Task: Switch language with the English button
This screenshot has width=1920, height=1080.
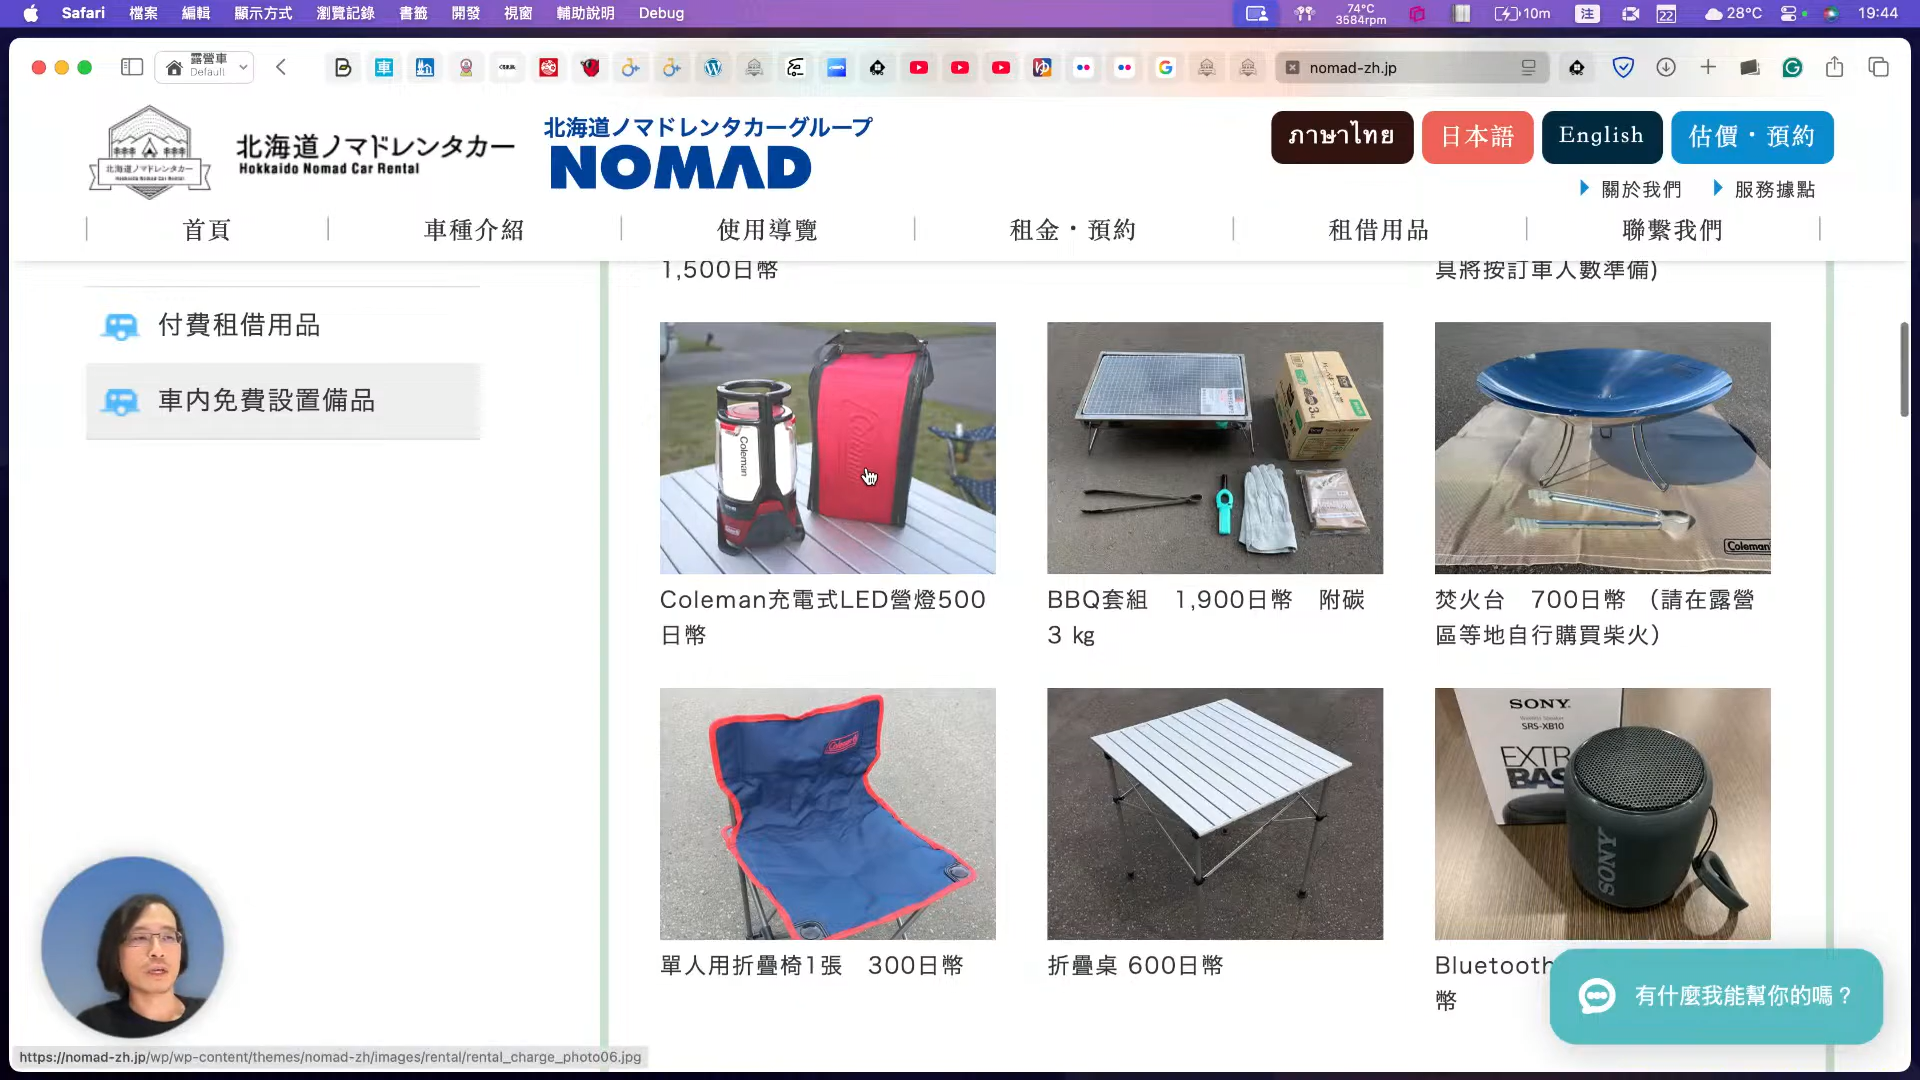Action: click(1601, 136)
